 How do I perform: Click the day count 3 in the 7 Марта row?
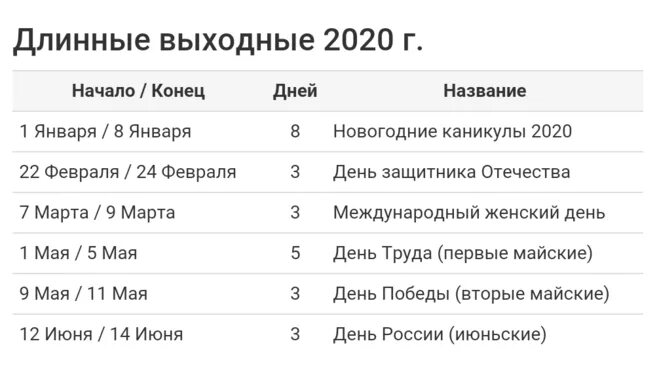pos(295,213)
